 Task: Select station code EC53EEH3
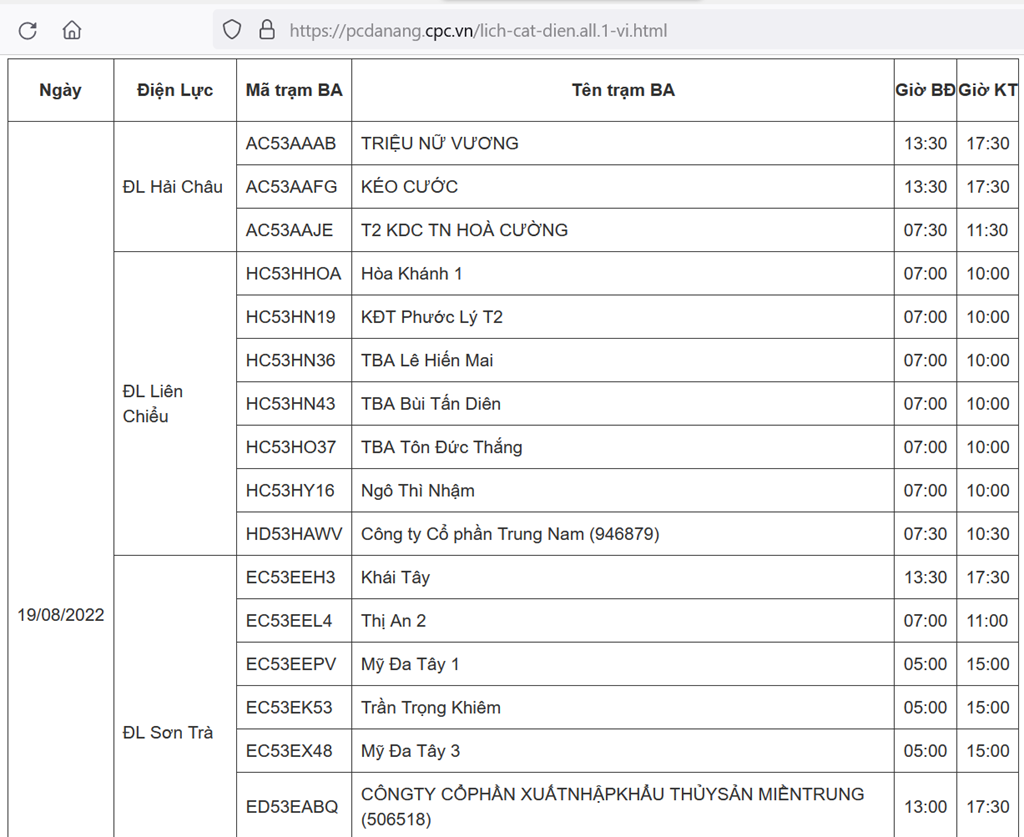[291, 577]
